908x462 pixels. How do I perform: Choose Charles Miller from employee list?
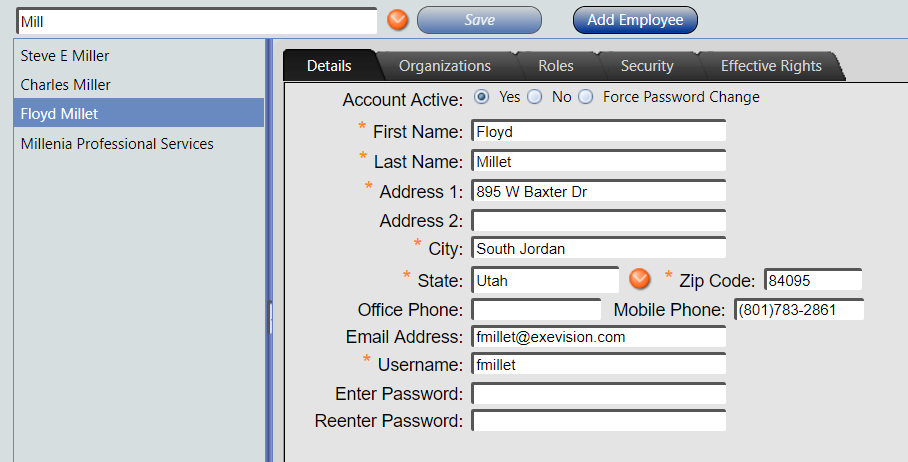(x=66, y=85)
